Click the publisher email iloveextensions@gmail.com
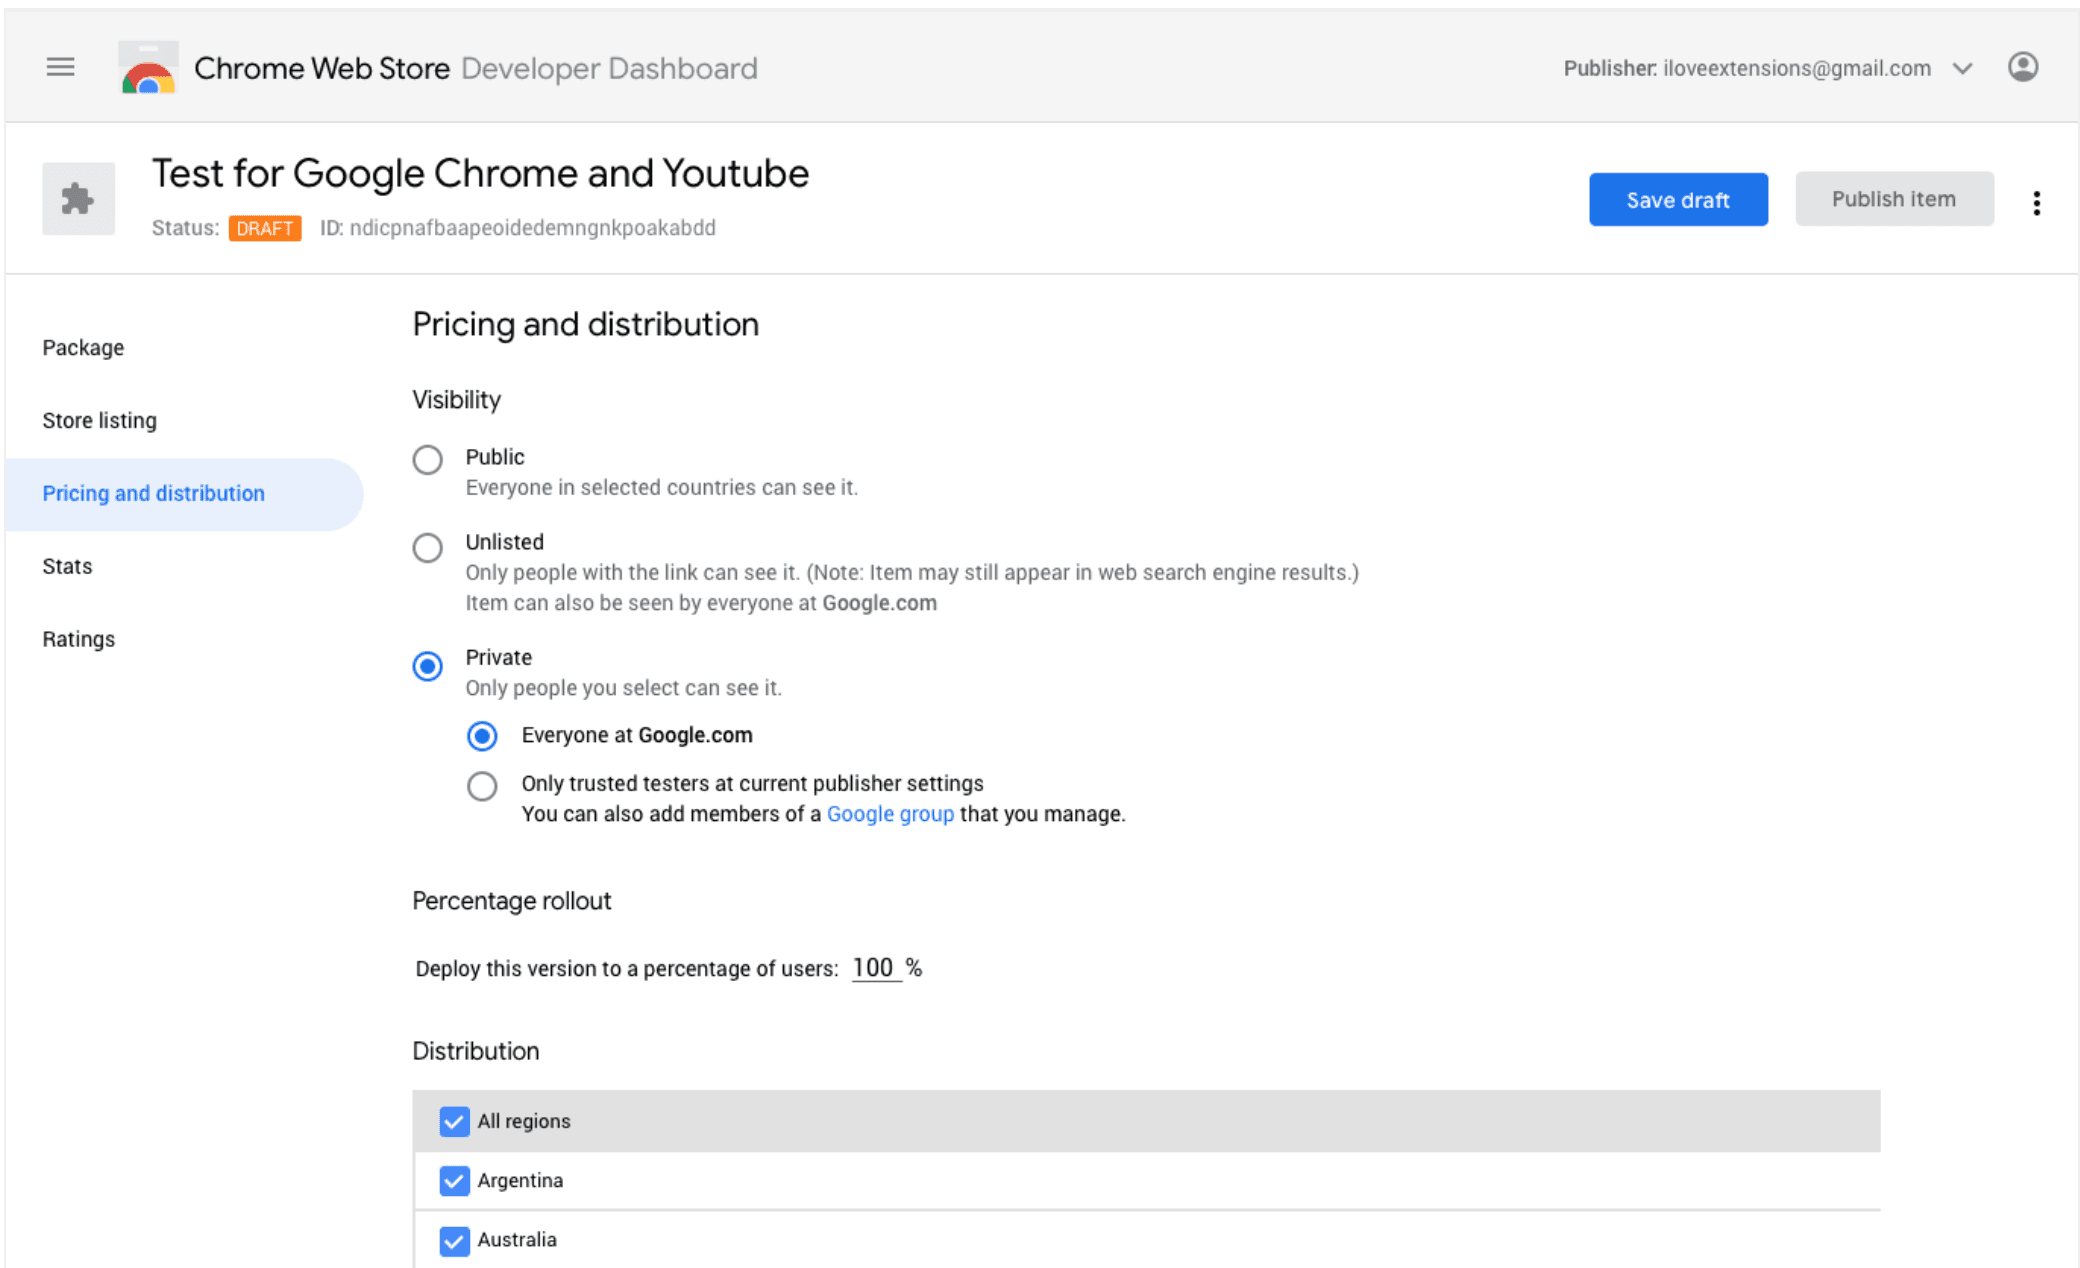 point(1797,68)
